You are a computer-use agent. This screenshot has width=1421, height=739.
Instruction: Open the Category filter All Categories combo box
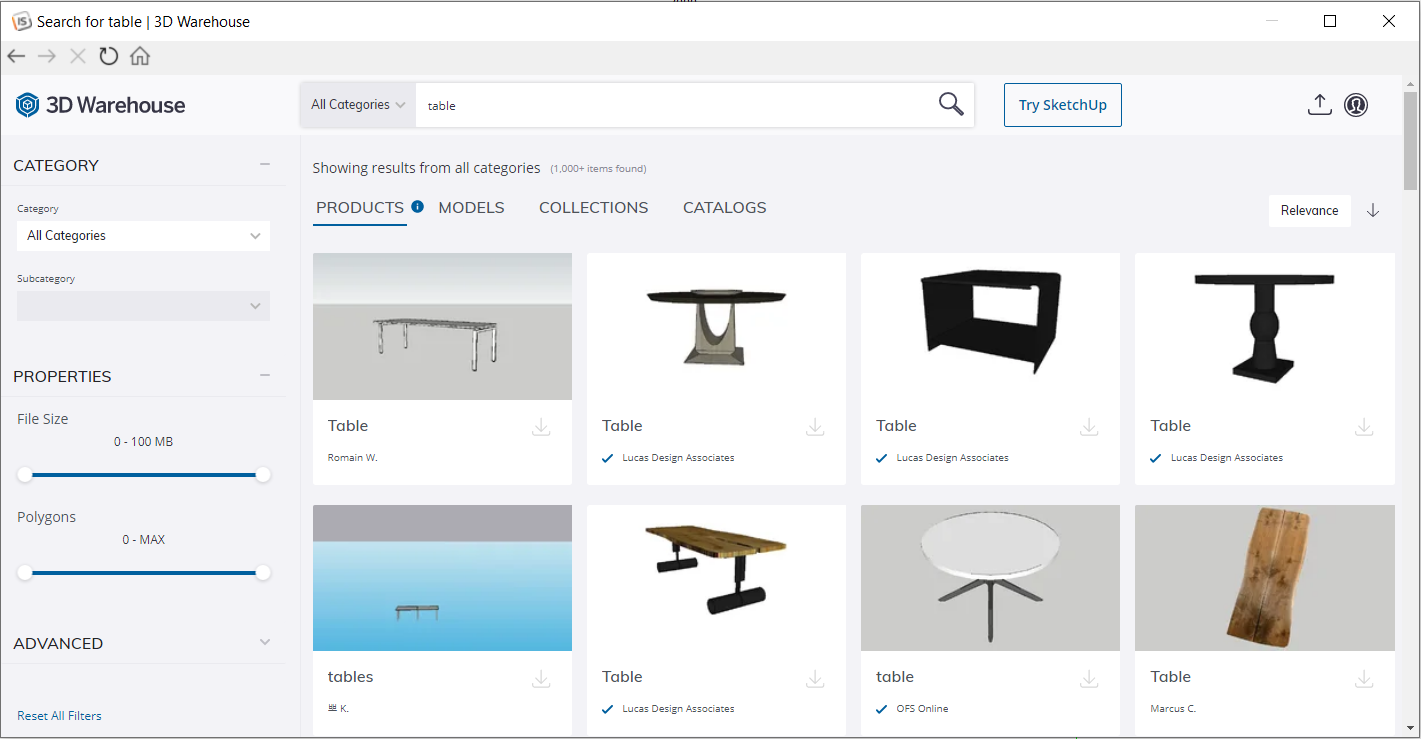[x=143, y=236]
